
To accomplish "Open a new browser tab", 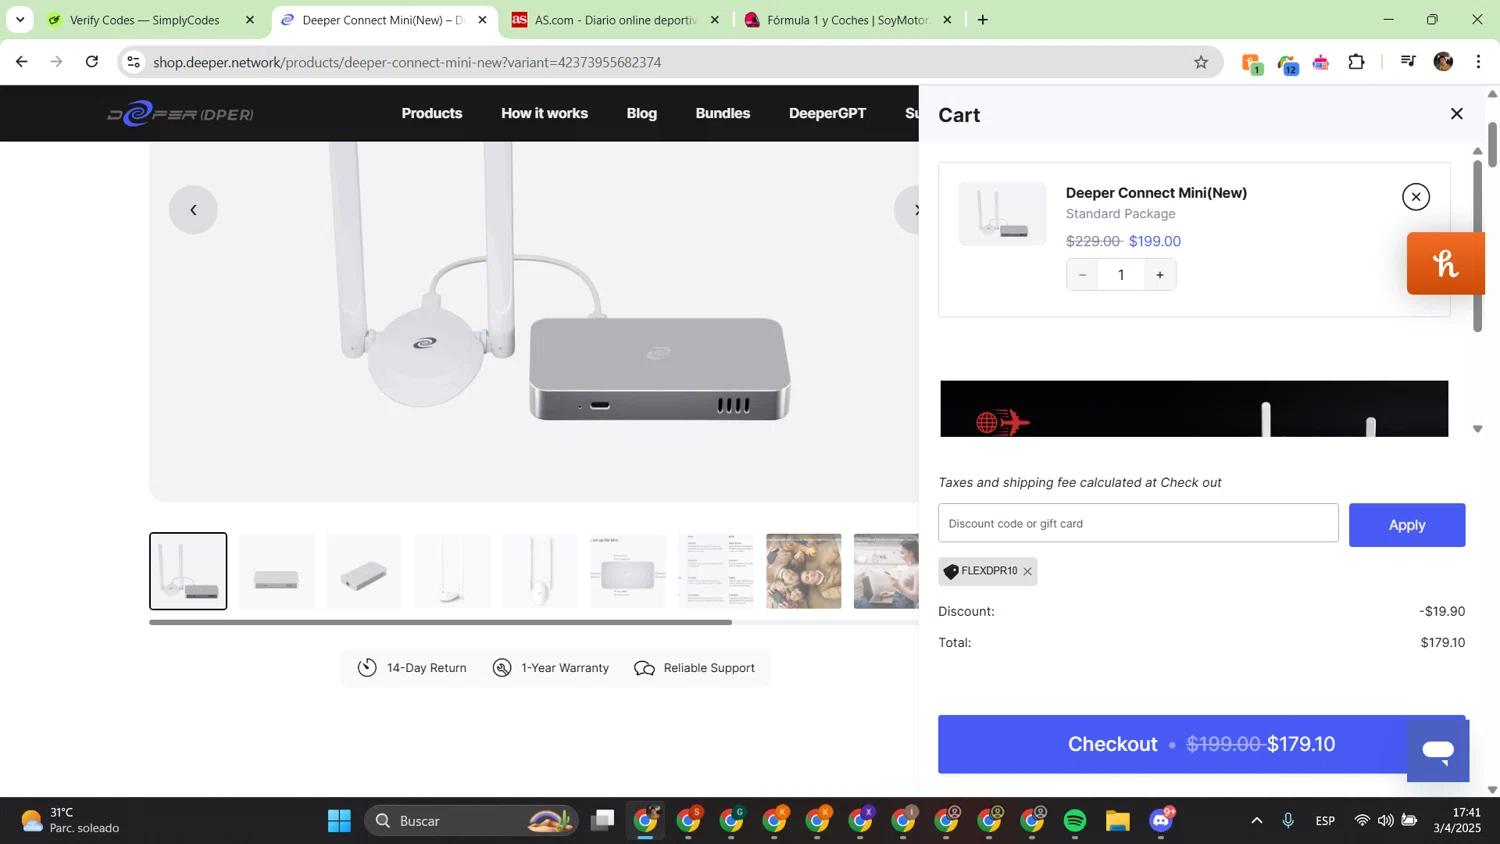I will click(982, 20).
